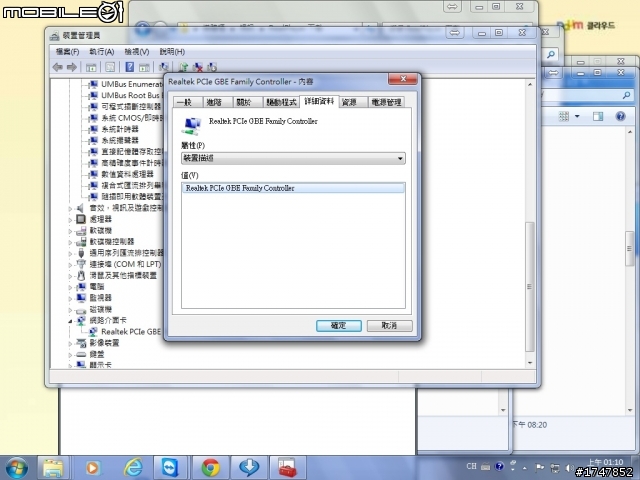This screenshot has height=480, width=640.
Task: Click the language bar blue help icon
Action: coord(499,466)
